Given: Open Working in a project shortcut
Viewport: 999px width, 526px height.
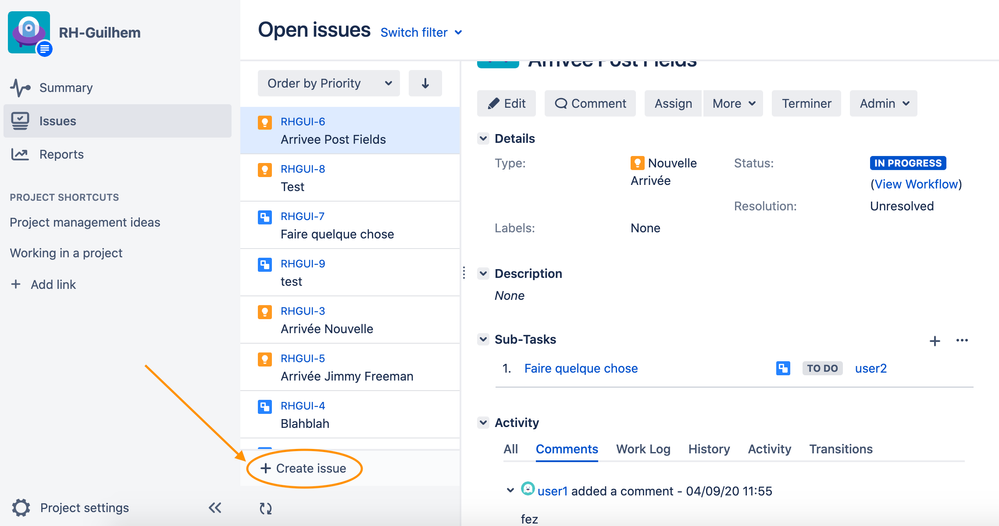Looking at the screenshot, I should point(66,253).
